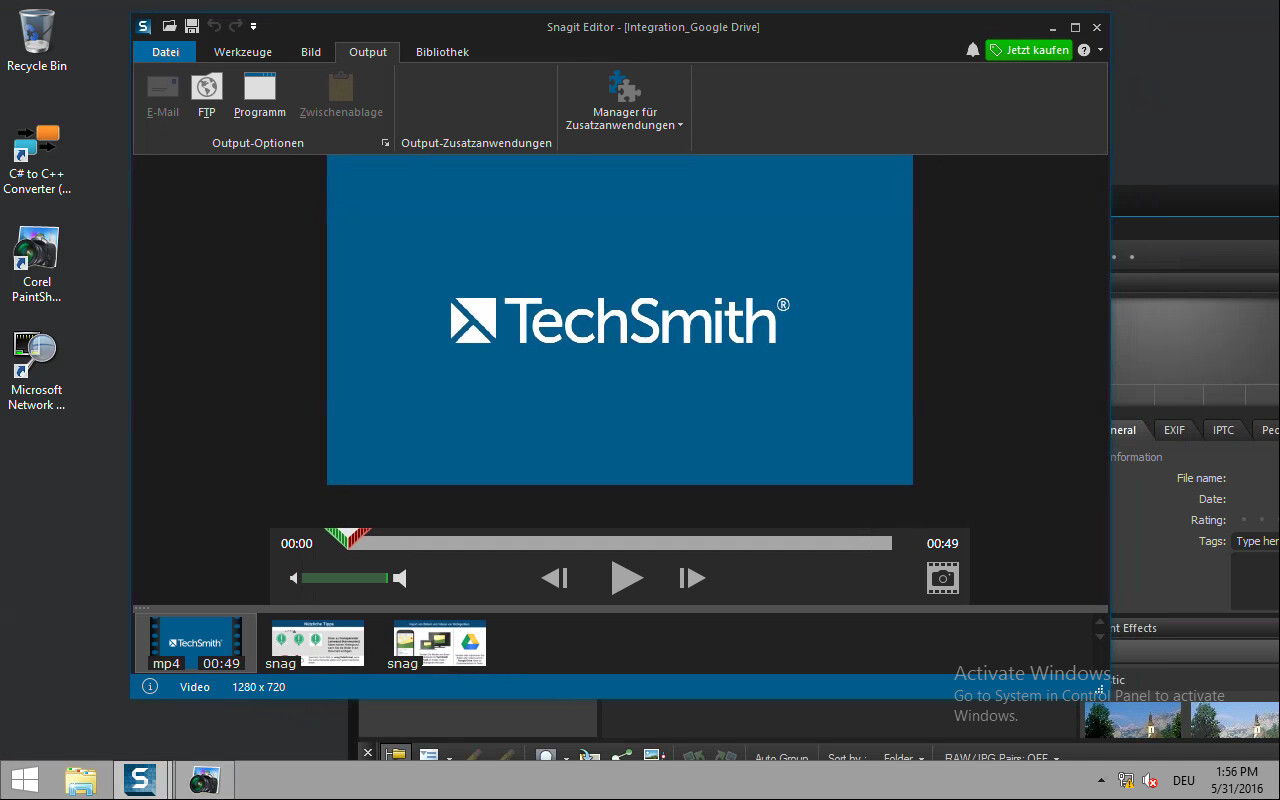Screen dimensions: 1280x800
Task: Click the Video label in the status bar
Action: click(195, 687)
